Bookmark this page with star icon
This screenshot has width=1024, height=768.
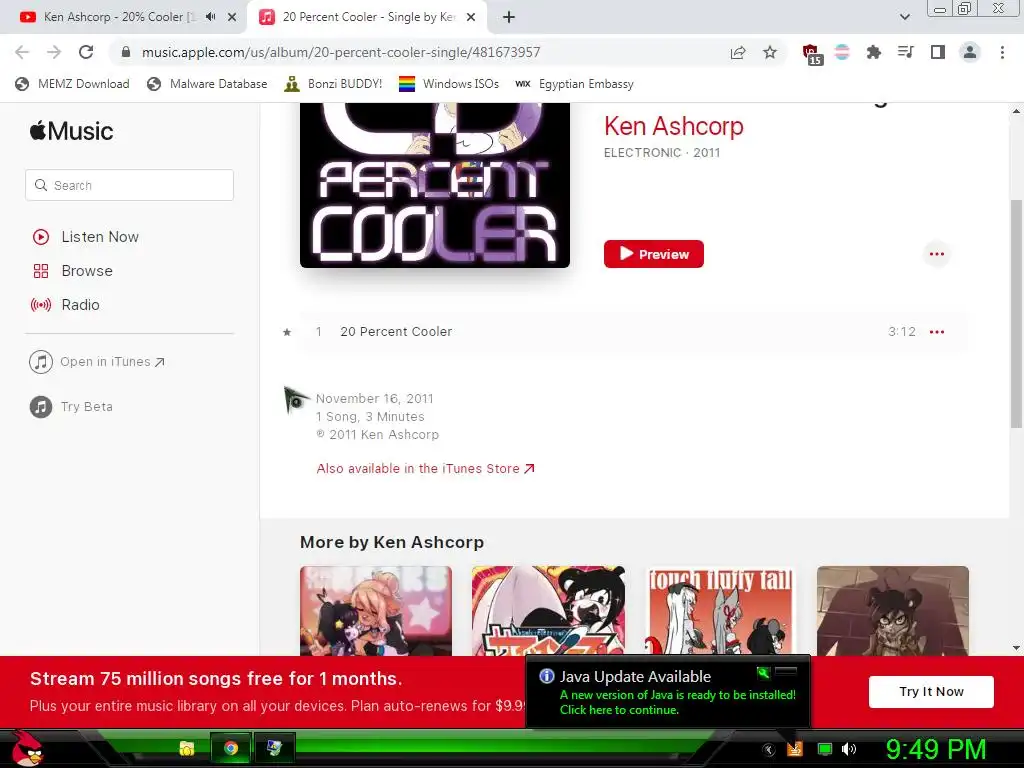click(x=770, y=52)
